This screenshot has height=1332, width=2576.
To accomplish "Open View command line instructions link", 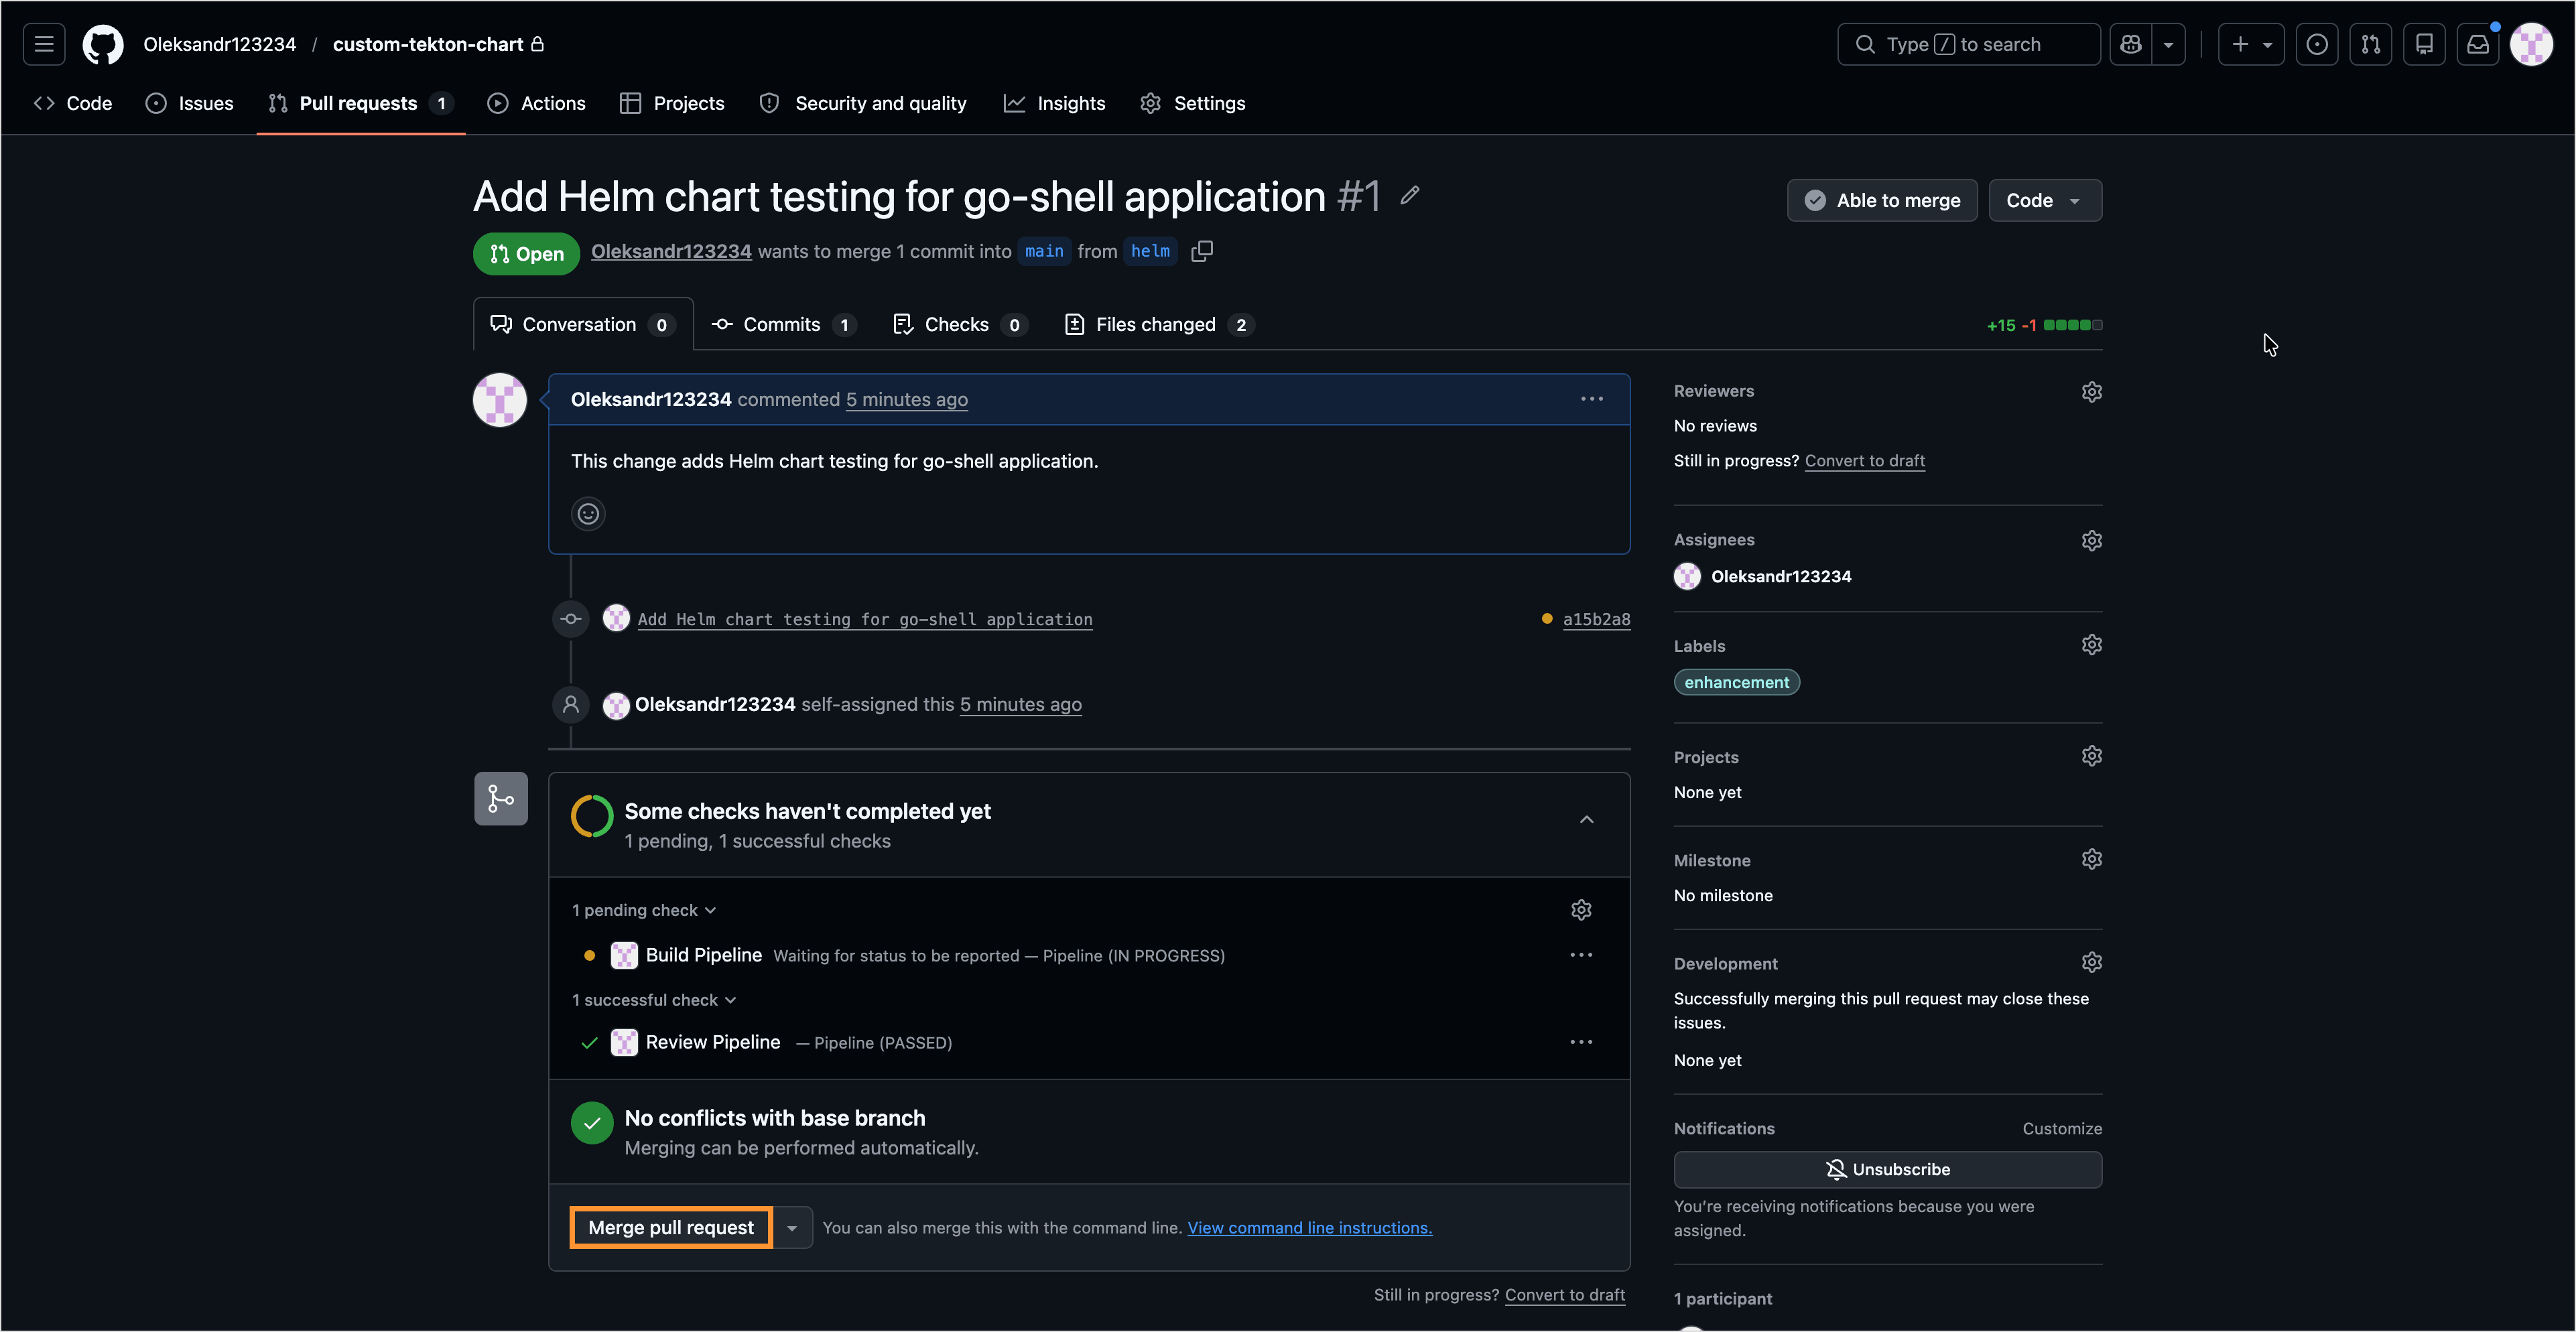I will tap(1310, 1228).
